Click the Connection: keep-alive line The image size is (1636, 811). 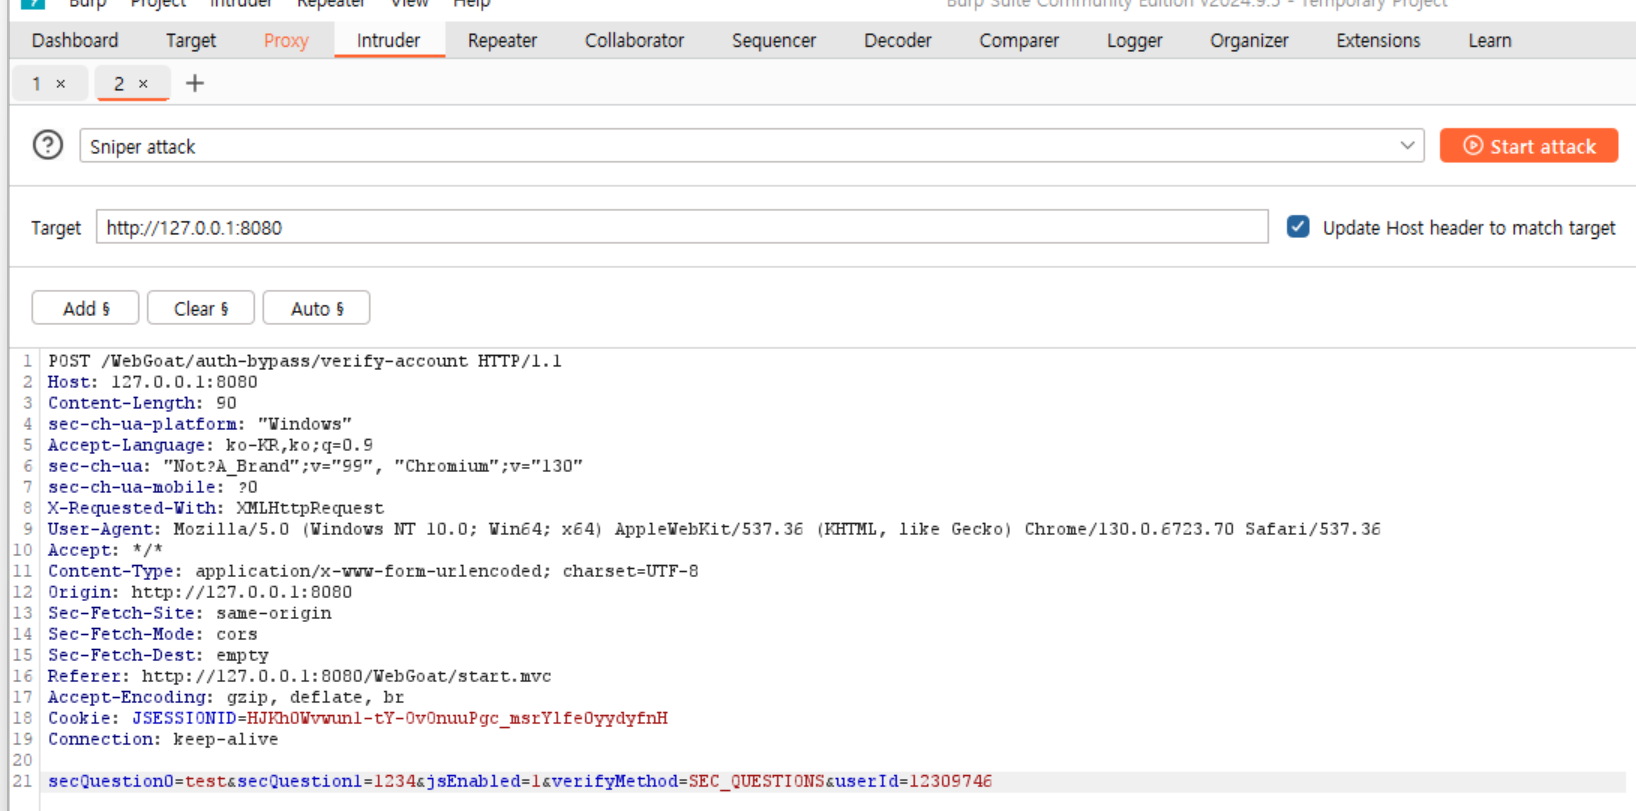click(163, 739)
